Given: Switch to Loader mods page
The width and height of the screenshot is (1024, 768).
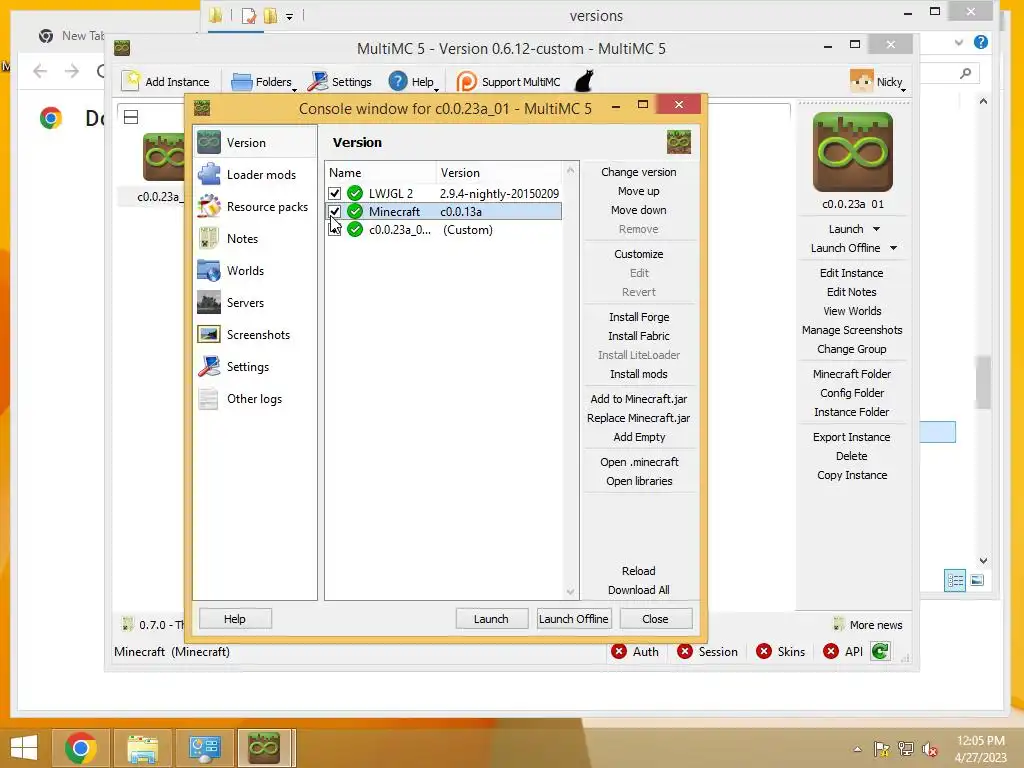Looking at the screenshot, I should (x=255, y=174).
